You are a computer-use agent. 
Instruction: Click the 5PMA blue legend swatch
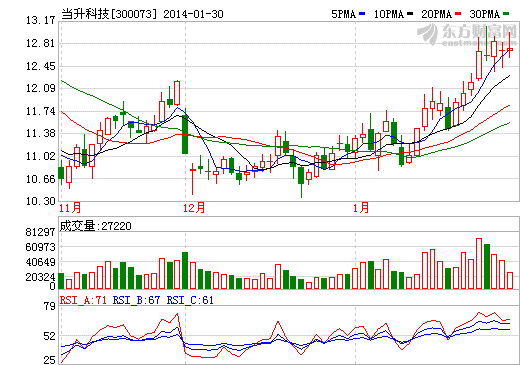[x=362, y=14]
